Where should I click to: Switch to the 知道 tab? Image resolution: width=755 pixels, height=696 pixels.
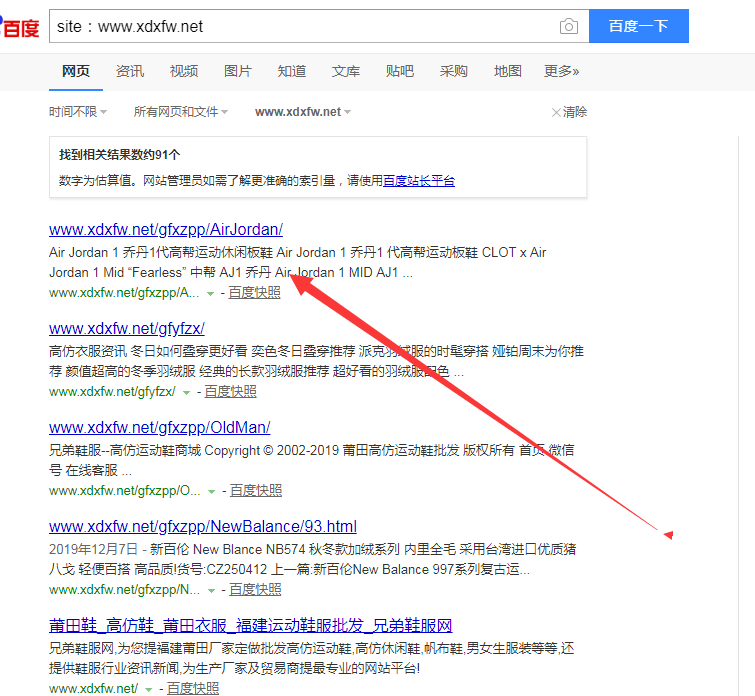click(x=292, y=71)
